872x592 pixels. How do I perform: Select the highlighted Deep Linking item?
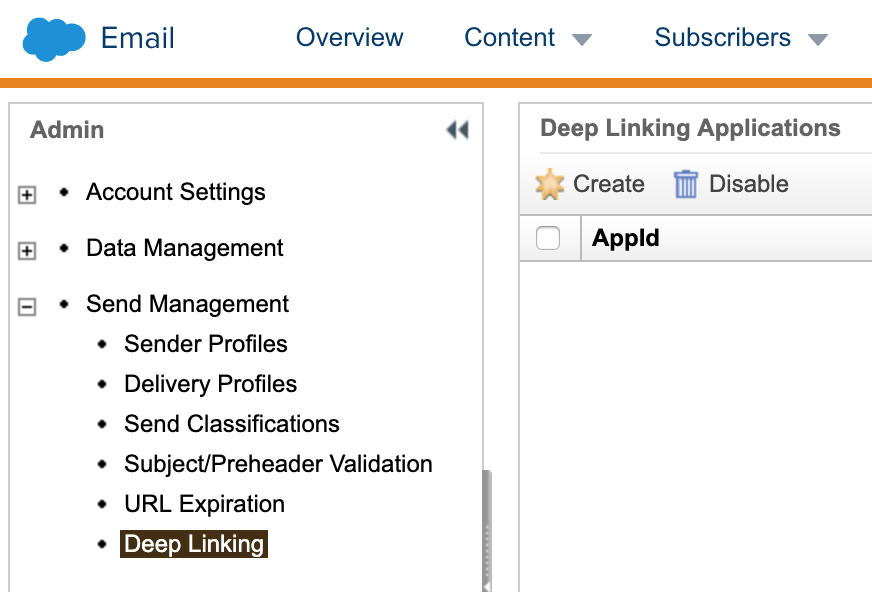pos(194,544)
